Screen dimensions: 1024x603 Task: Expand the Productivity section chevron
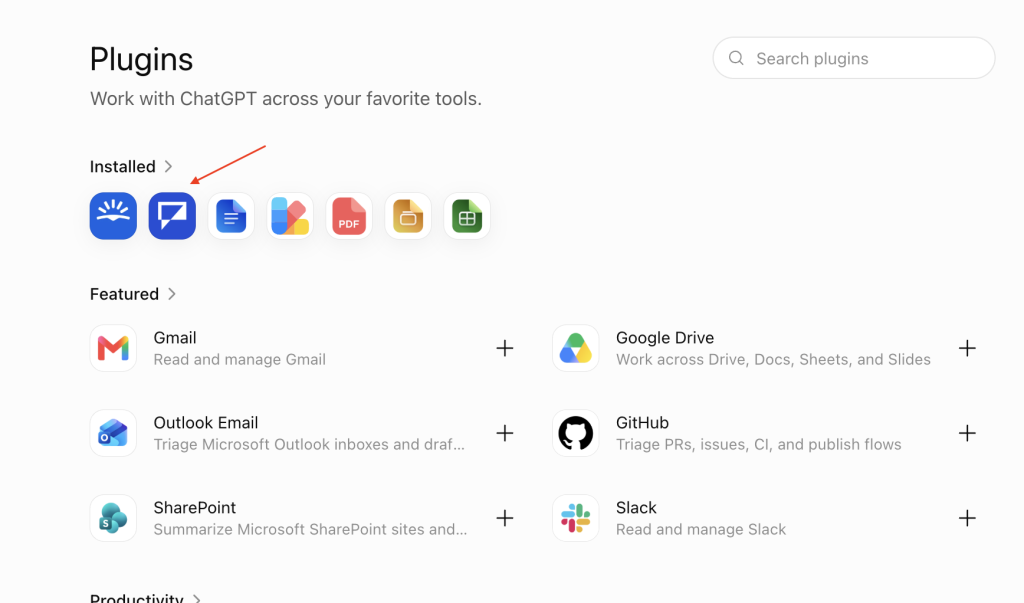click(197, 598)
